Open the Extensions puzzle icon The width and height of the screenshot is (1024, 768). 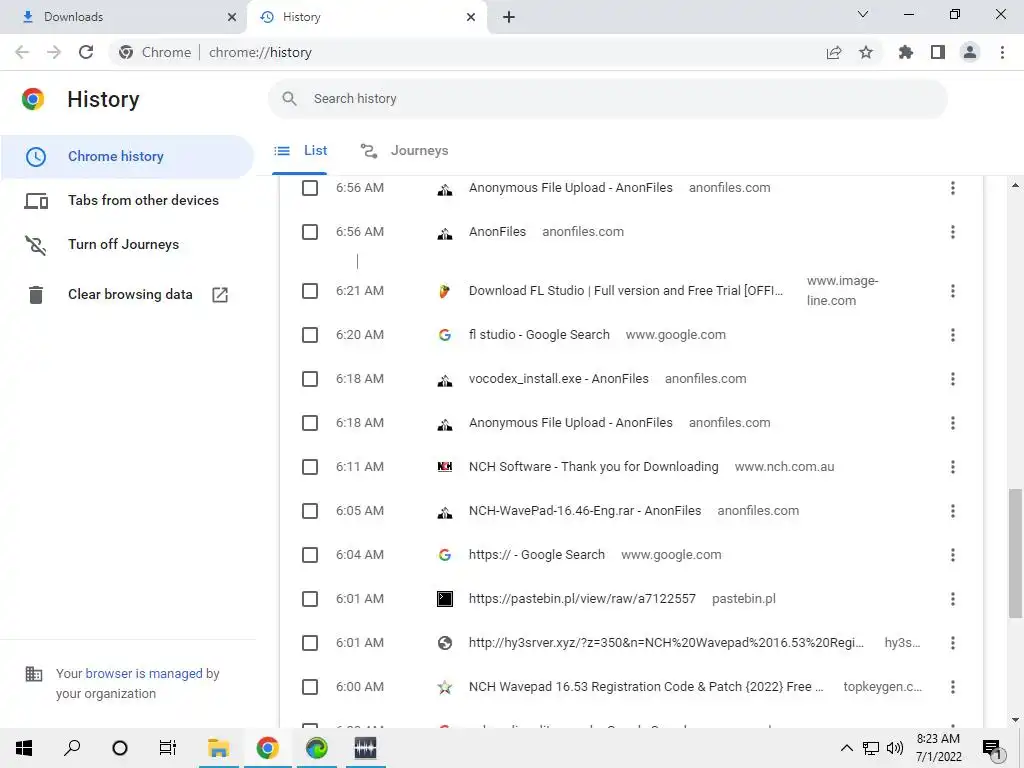[906, 52]
